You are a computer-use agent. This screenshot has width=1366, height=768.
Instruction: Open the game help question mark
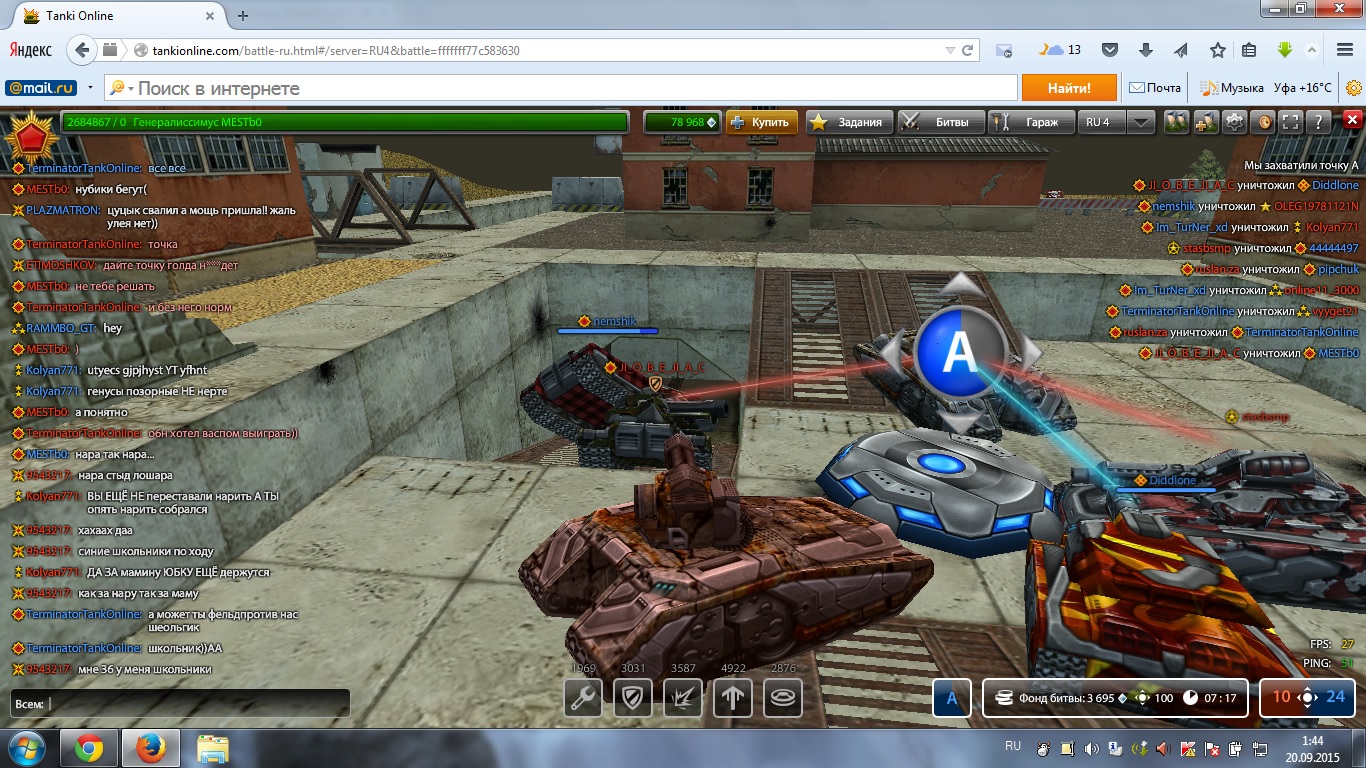pos(1320,122)
